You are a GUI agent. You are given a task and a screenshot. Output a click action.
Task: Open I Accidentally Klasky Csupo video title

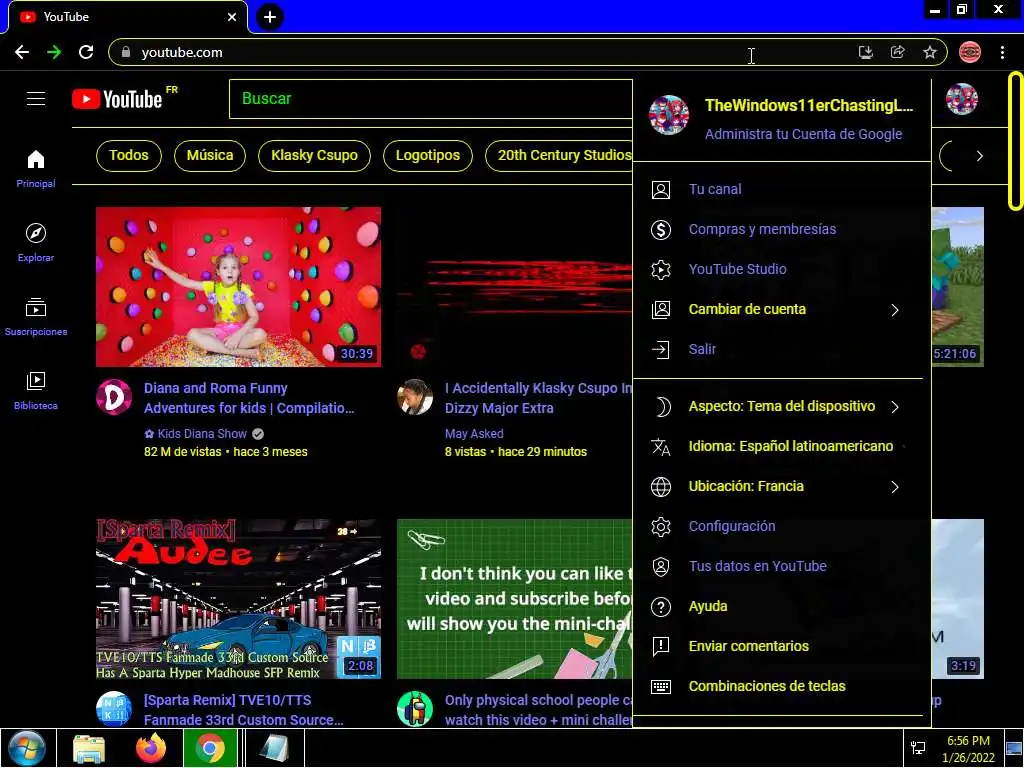coord(539,398)
